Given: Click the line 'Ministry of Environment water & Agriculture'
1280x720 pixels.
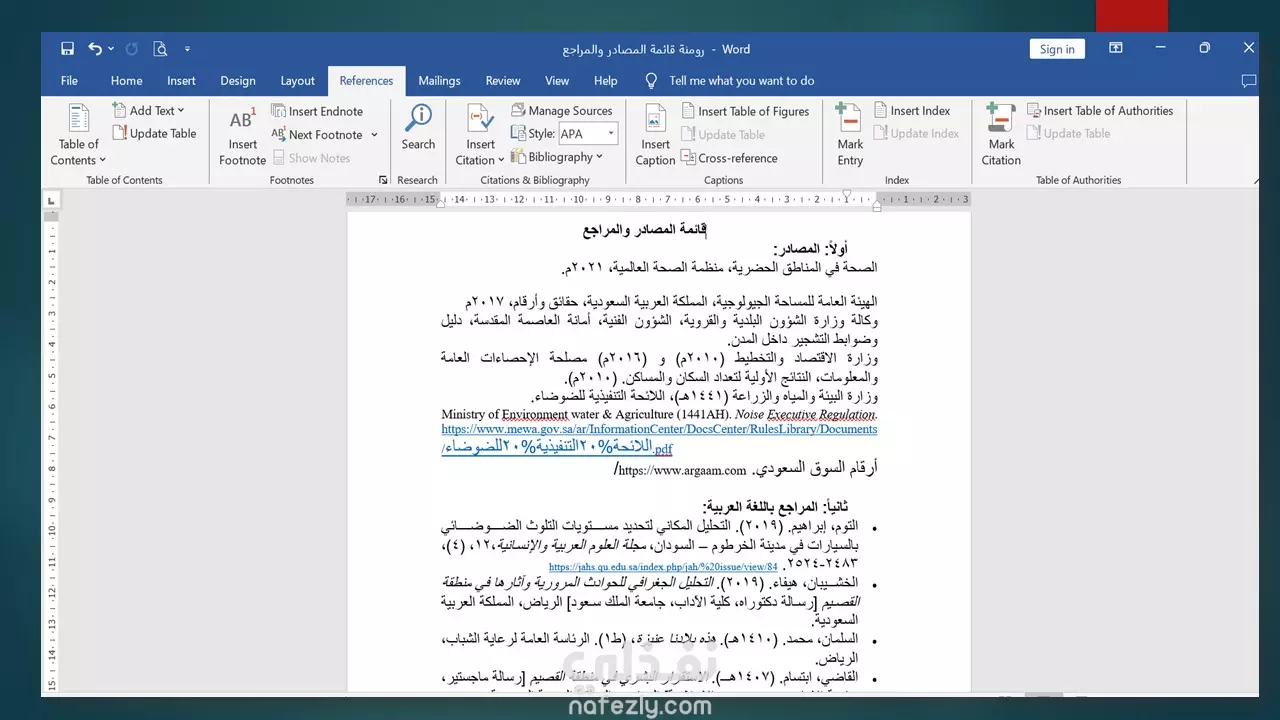Looking at the screenshot, I should click(x=659, y=414).
